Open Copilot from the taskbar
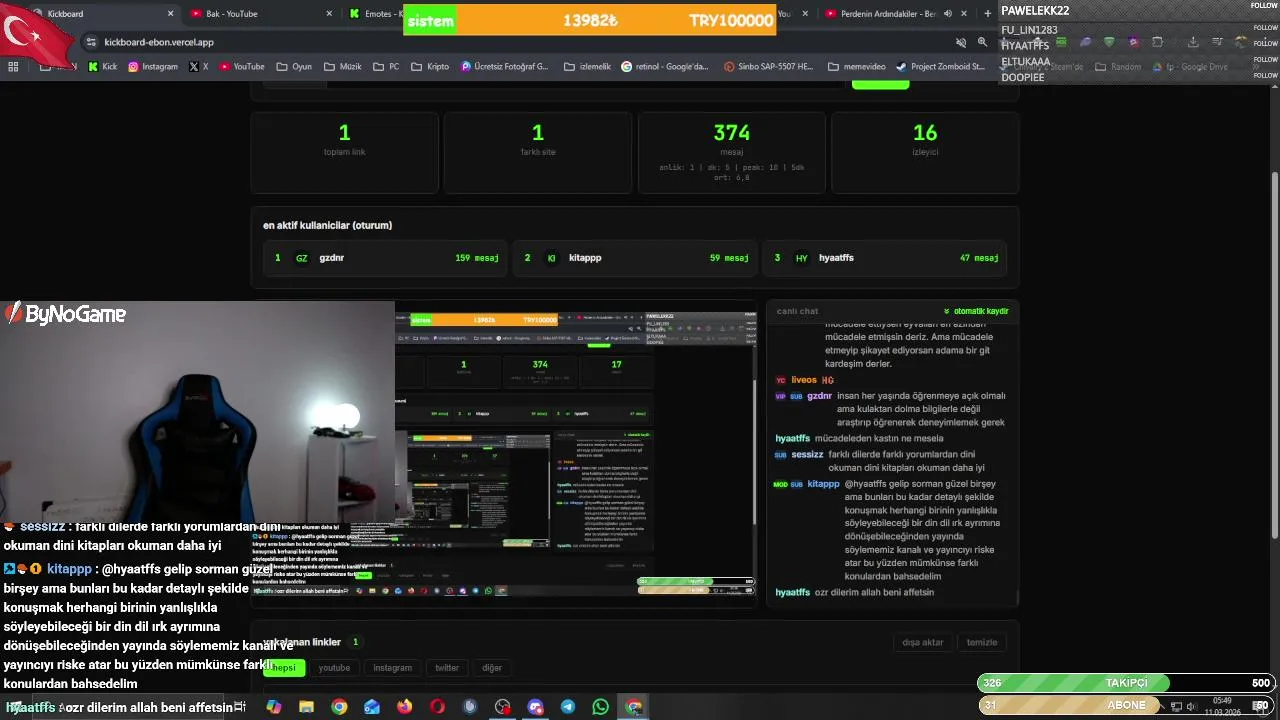Image resolution: width=1280 pixels, height=720 pixels. click(274, 707)
